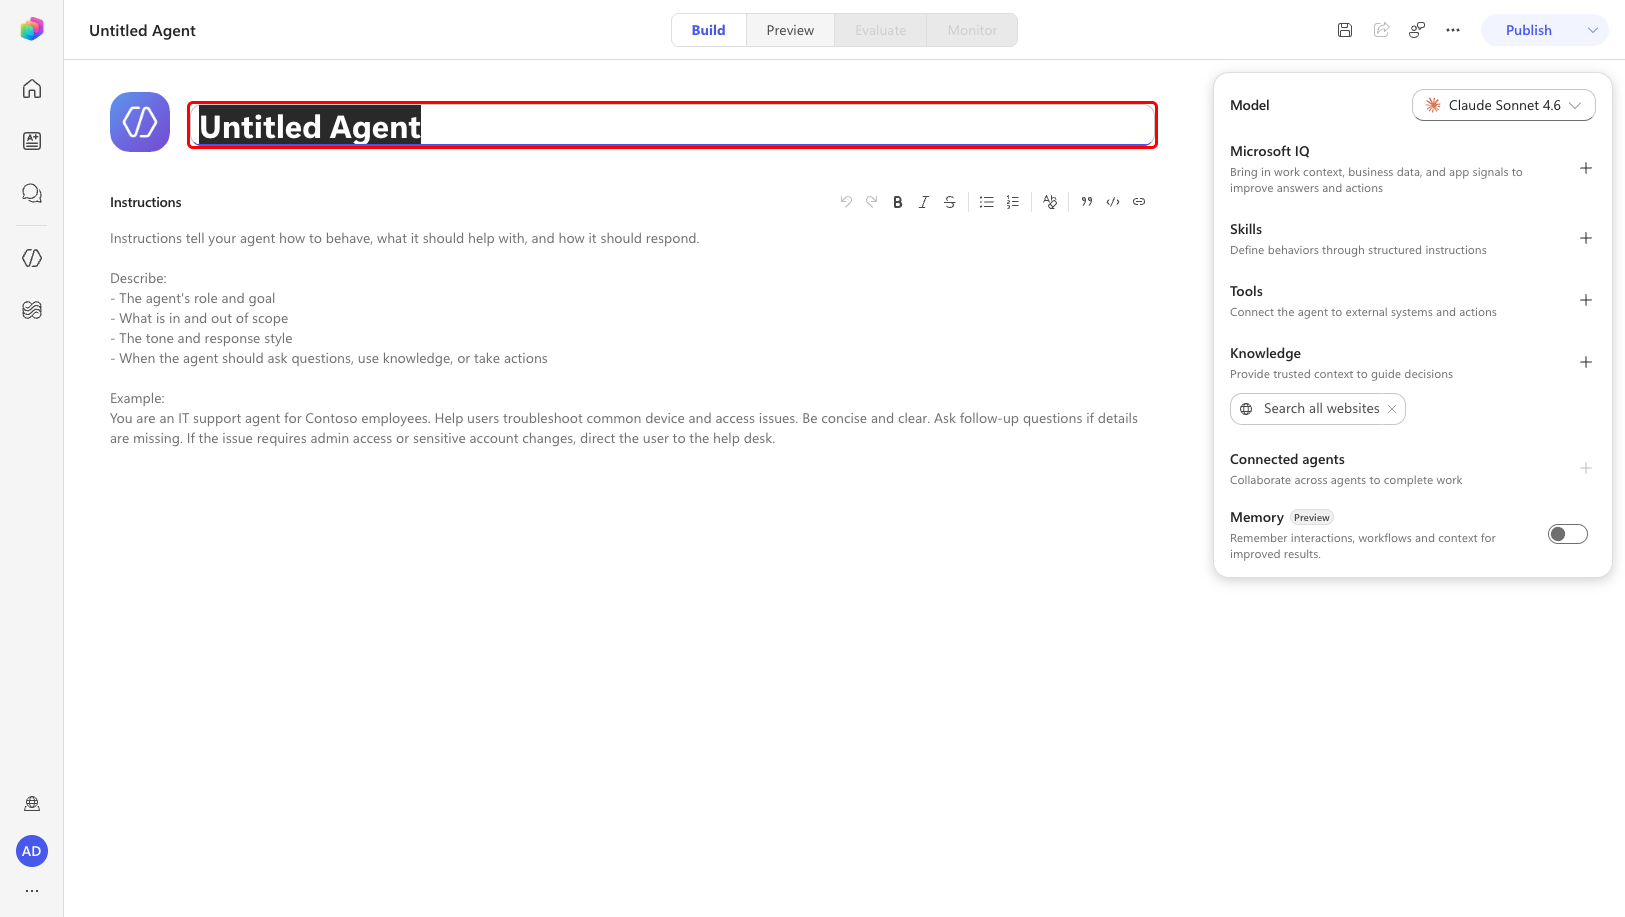Add a Knowledge source

tap(1586, 362)
